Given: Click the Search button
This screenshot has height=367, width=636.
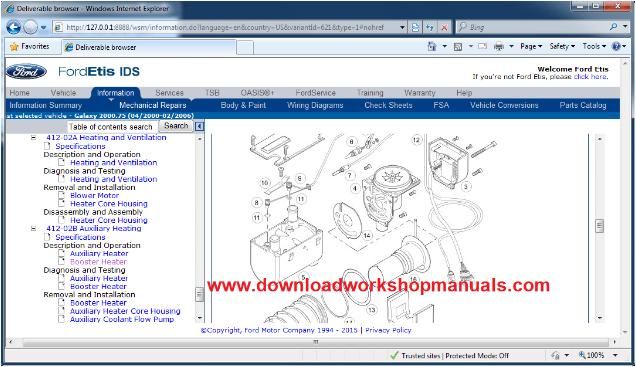Looking at the screenshot, I should [176, 126].
